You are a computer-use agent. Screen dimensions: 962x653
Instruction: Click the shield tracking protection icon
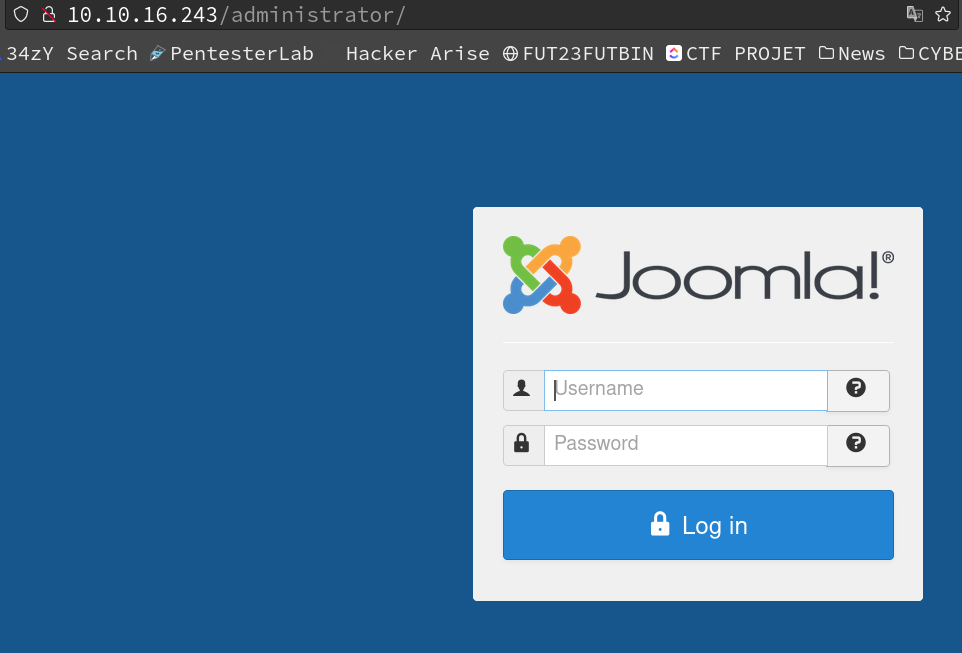21,14
